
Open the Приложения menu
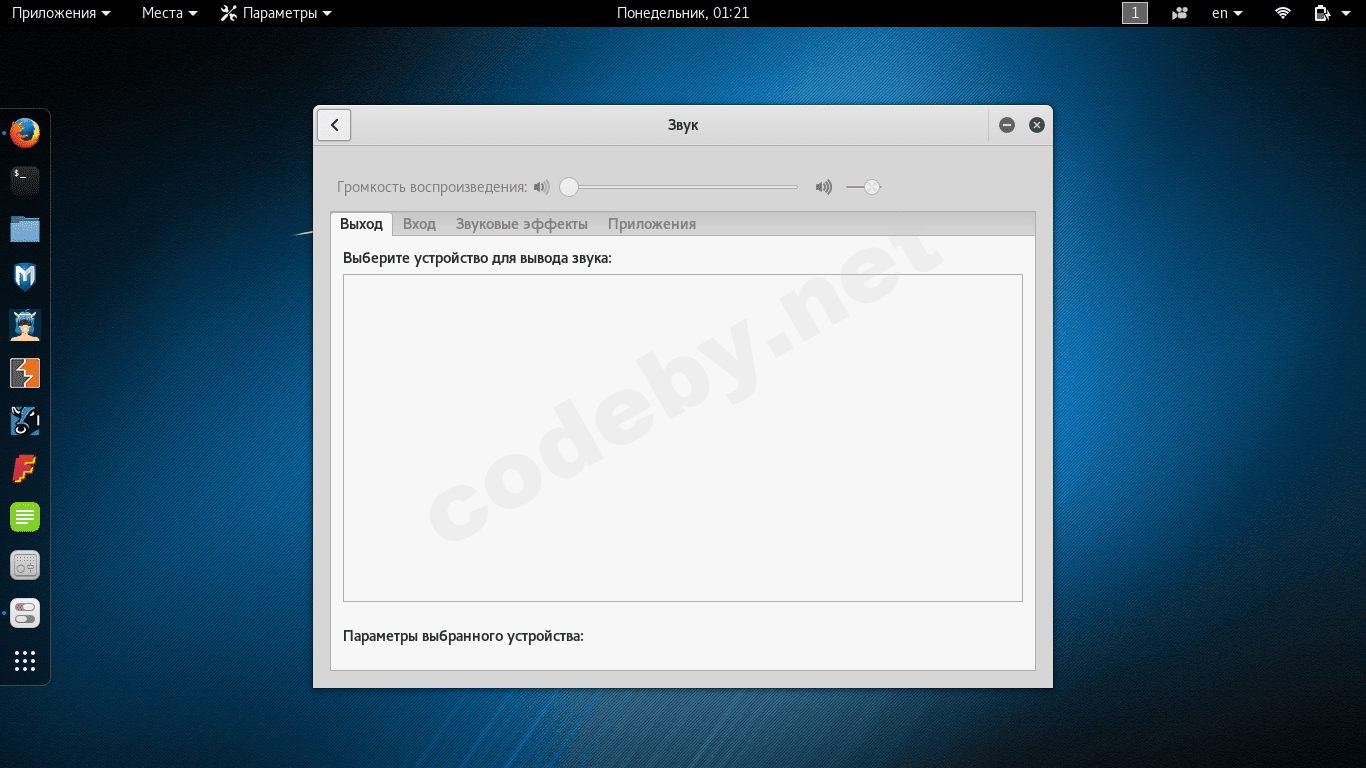[61, 13]
